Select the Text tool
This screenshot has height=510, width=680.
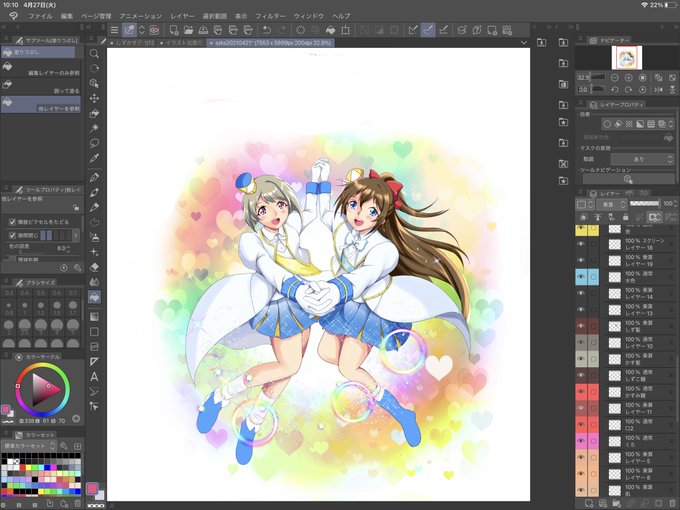point(94,376)
